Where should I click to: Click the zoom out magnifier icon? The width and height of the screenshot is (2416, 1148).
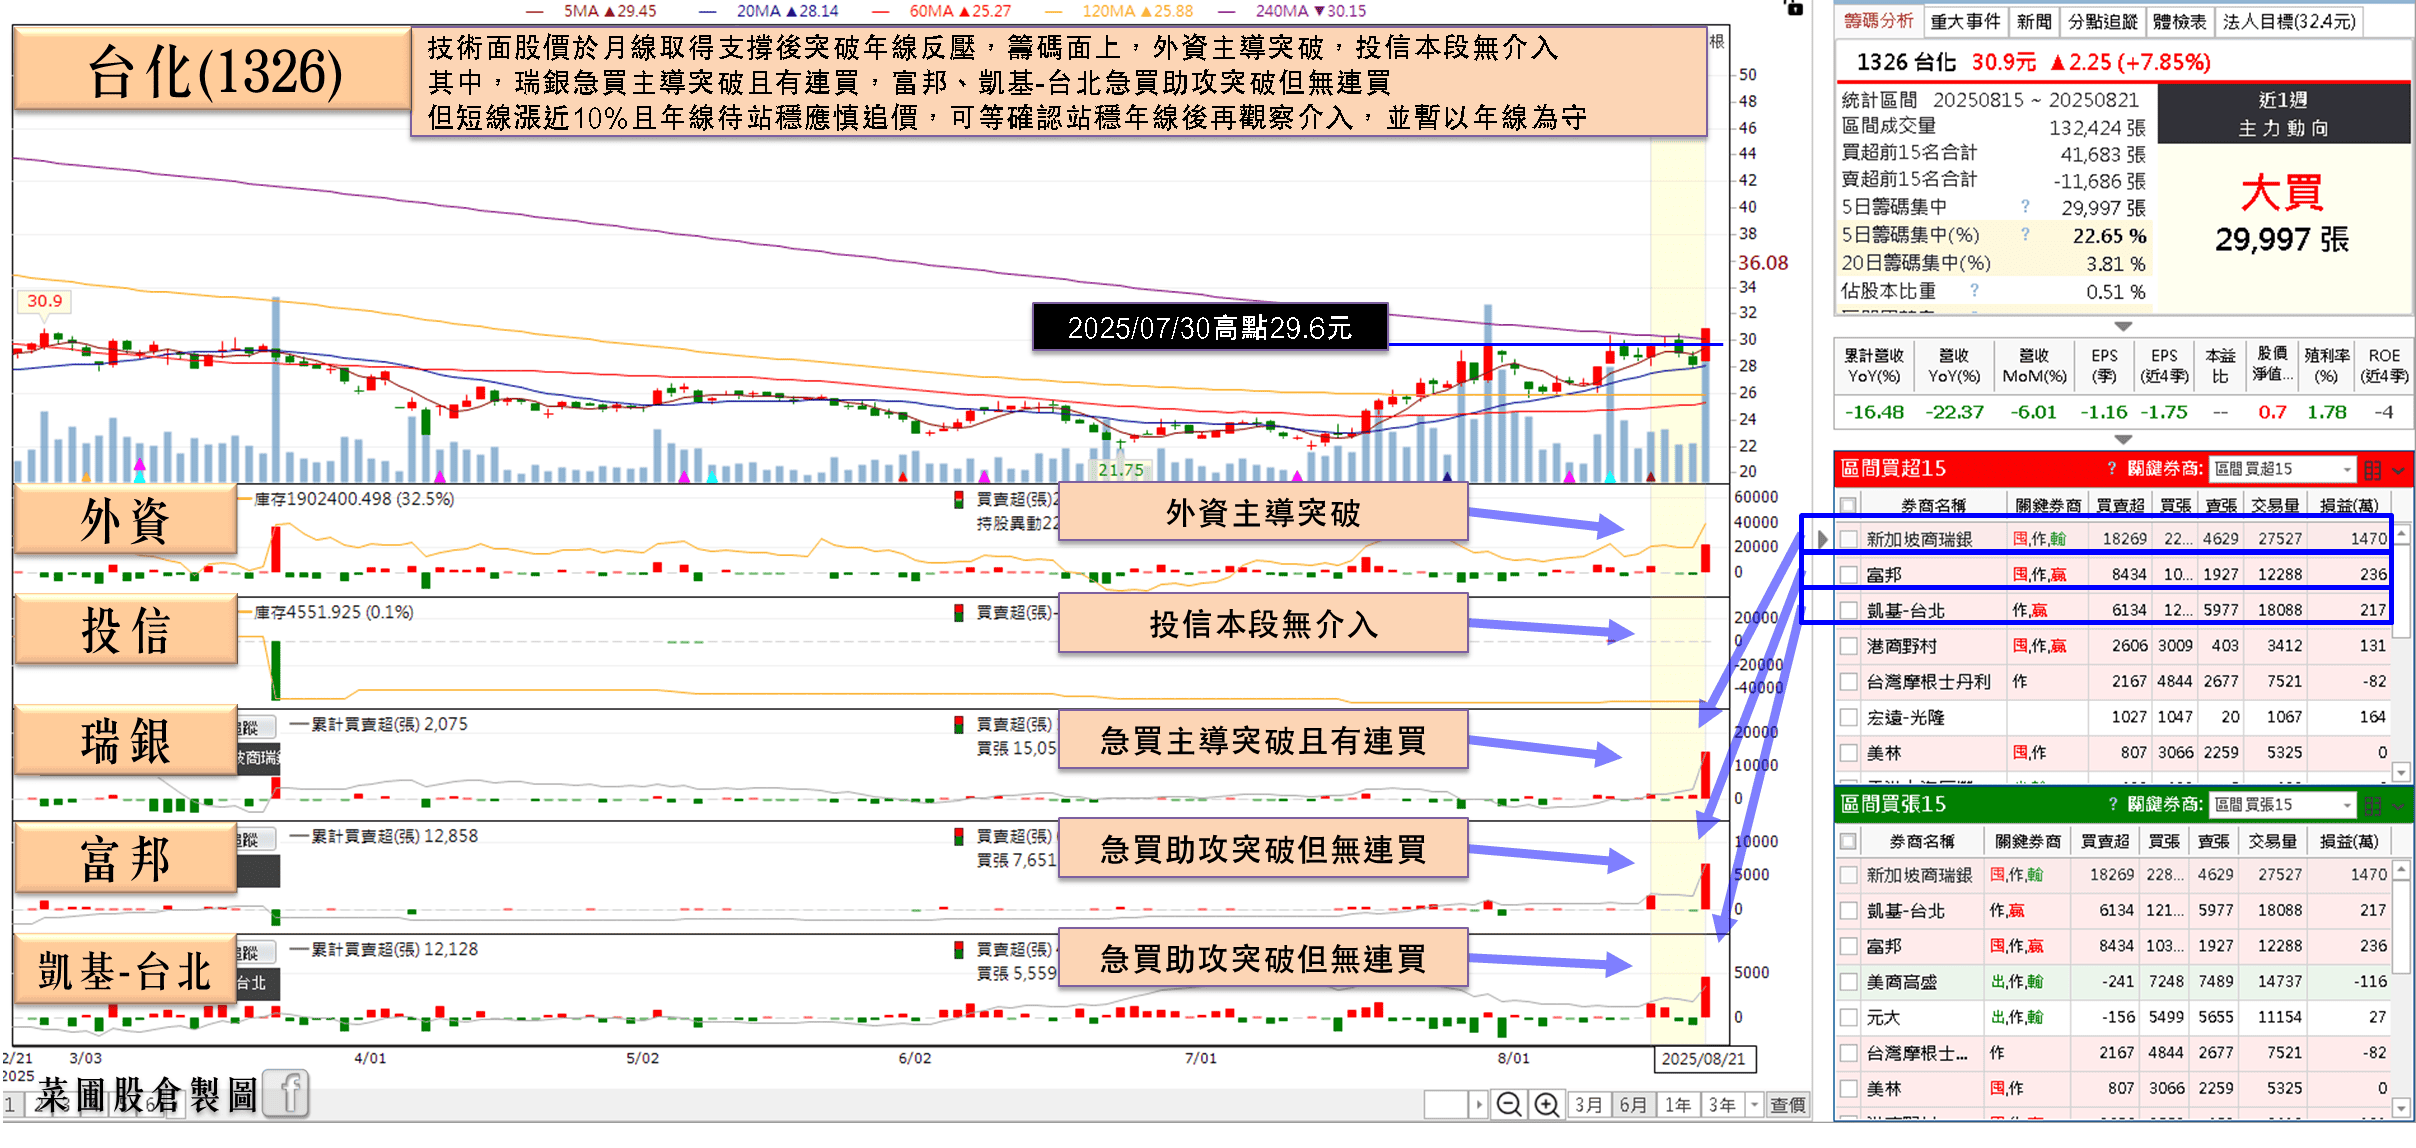(1509, 1104)
